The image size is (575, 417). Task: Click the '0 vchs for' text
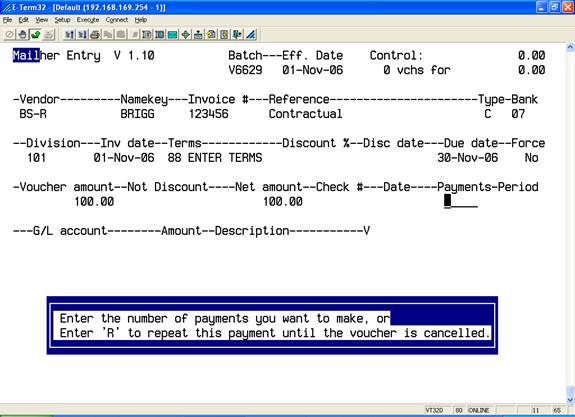(417, 70)
